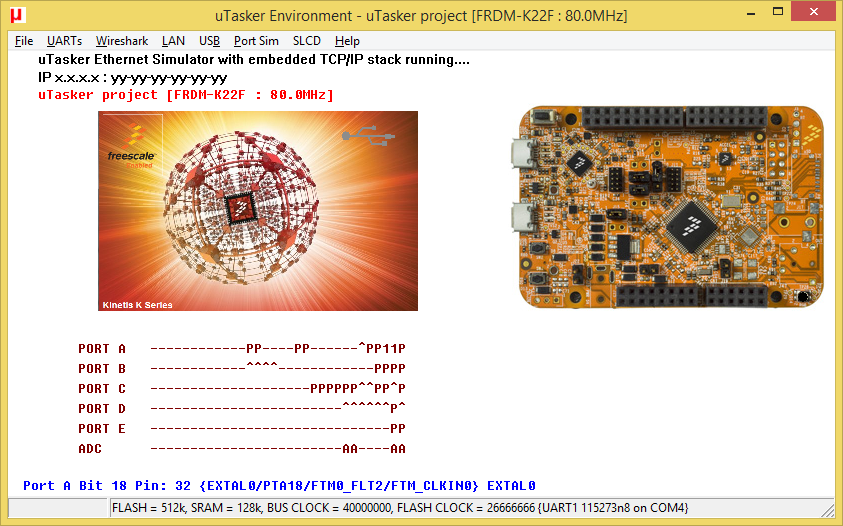Click the Freescale Kinetis K Series image

258,211
